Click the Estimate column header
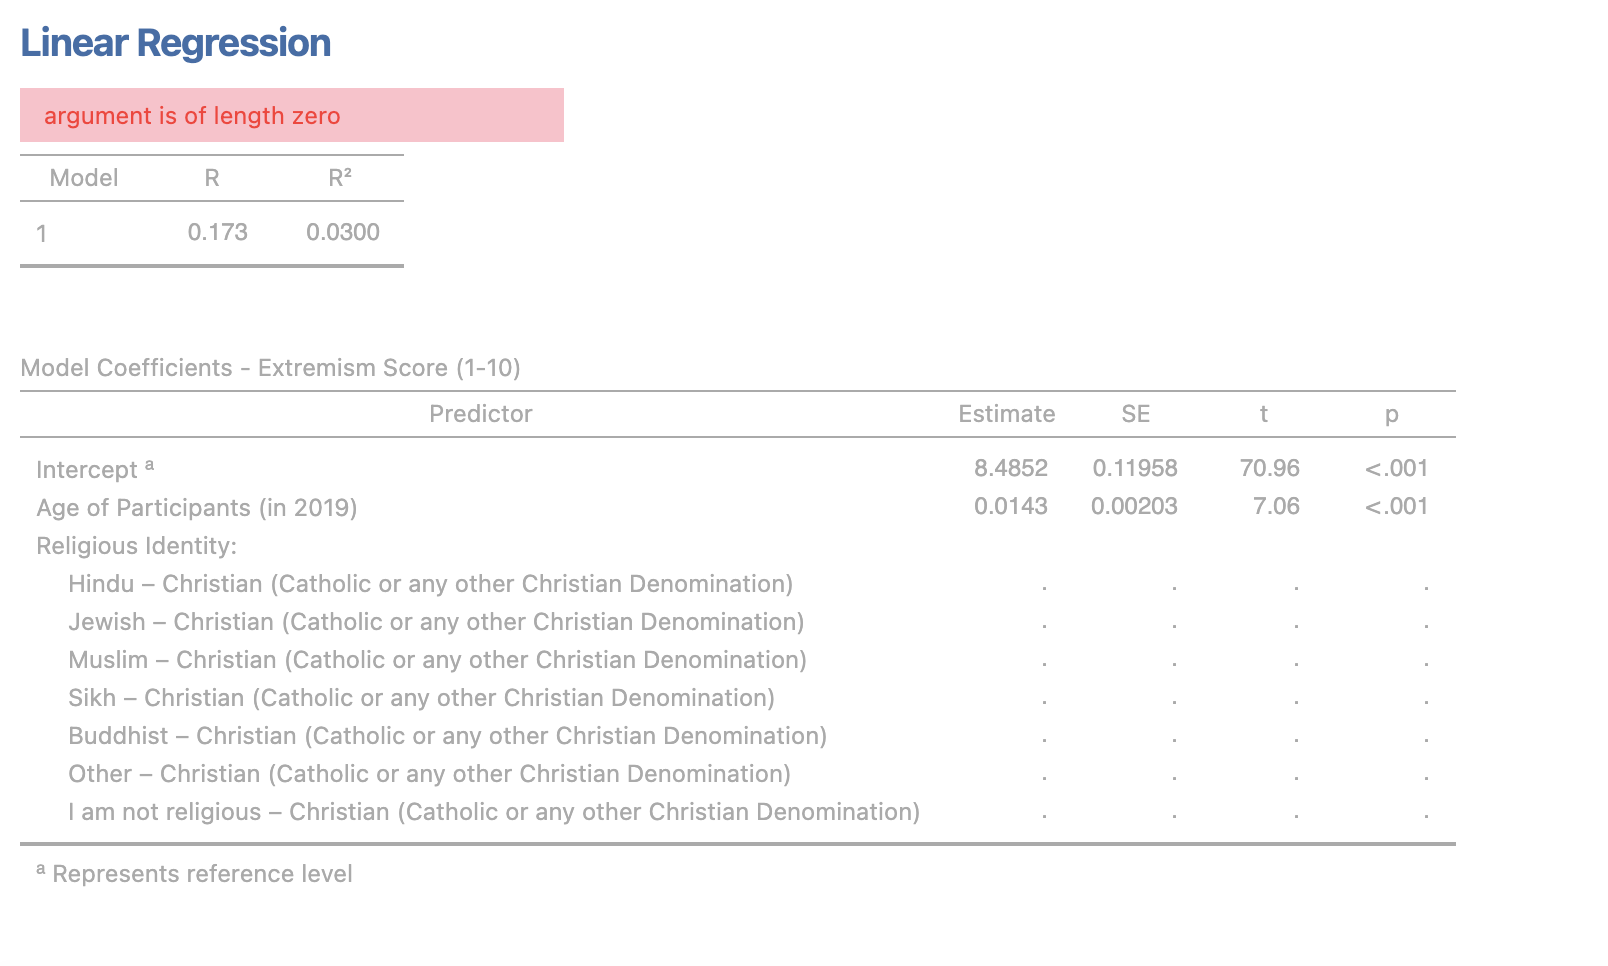The width and height of the screenshot is (1608, 966). coord(1006,414)
